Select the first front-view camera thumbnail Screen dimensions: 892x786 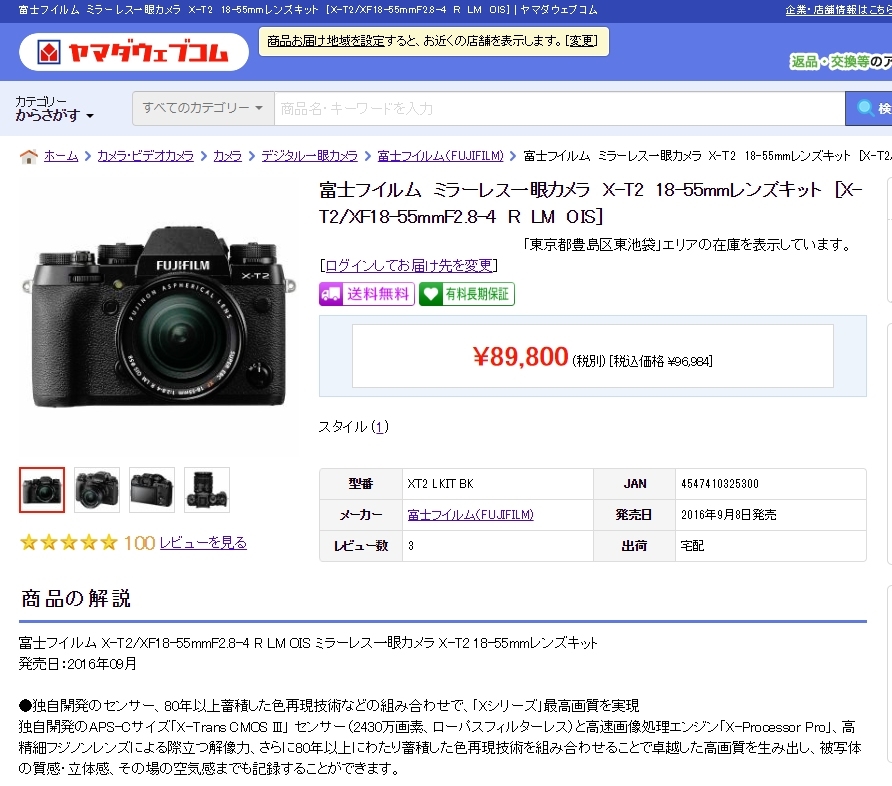tap(42, 490)
